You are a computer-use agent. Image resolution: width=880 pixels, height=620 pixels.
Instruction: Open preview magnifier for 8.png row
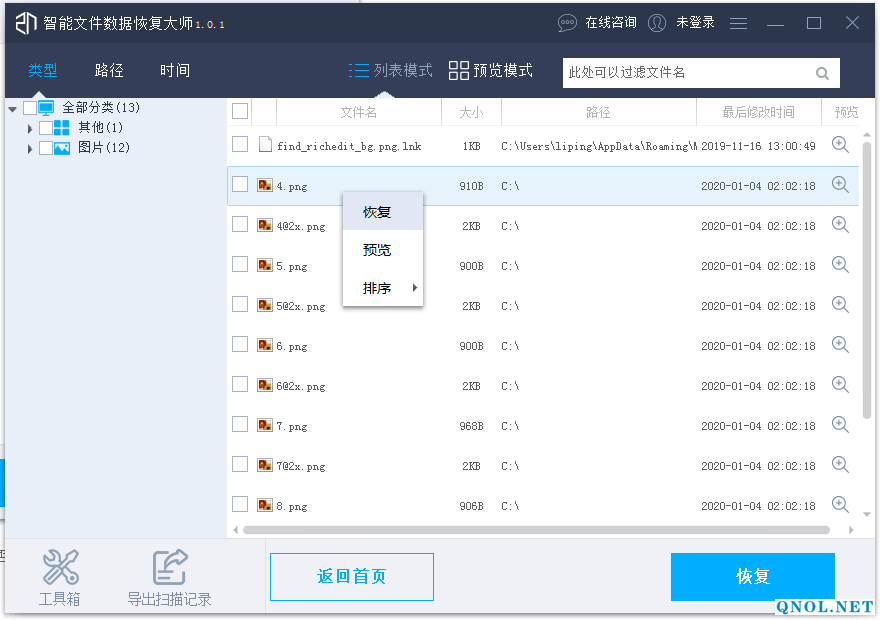(x=841, y=505)
